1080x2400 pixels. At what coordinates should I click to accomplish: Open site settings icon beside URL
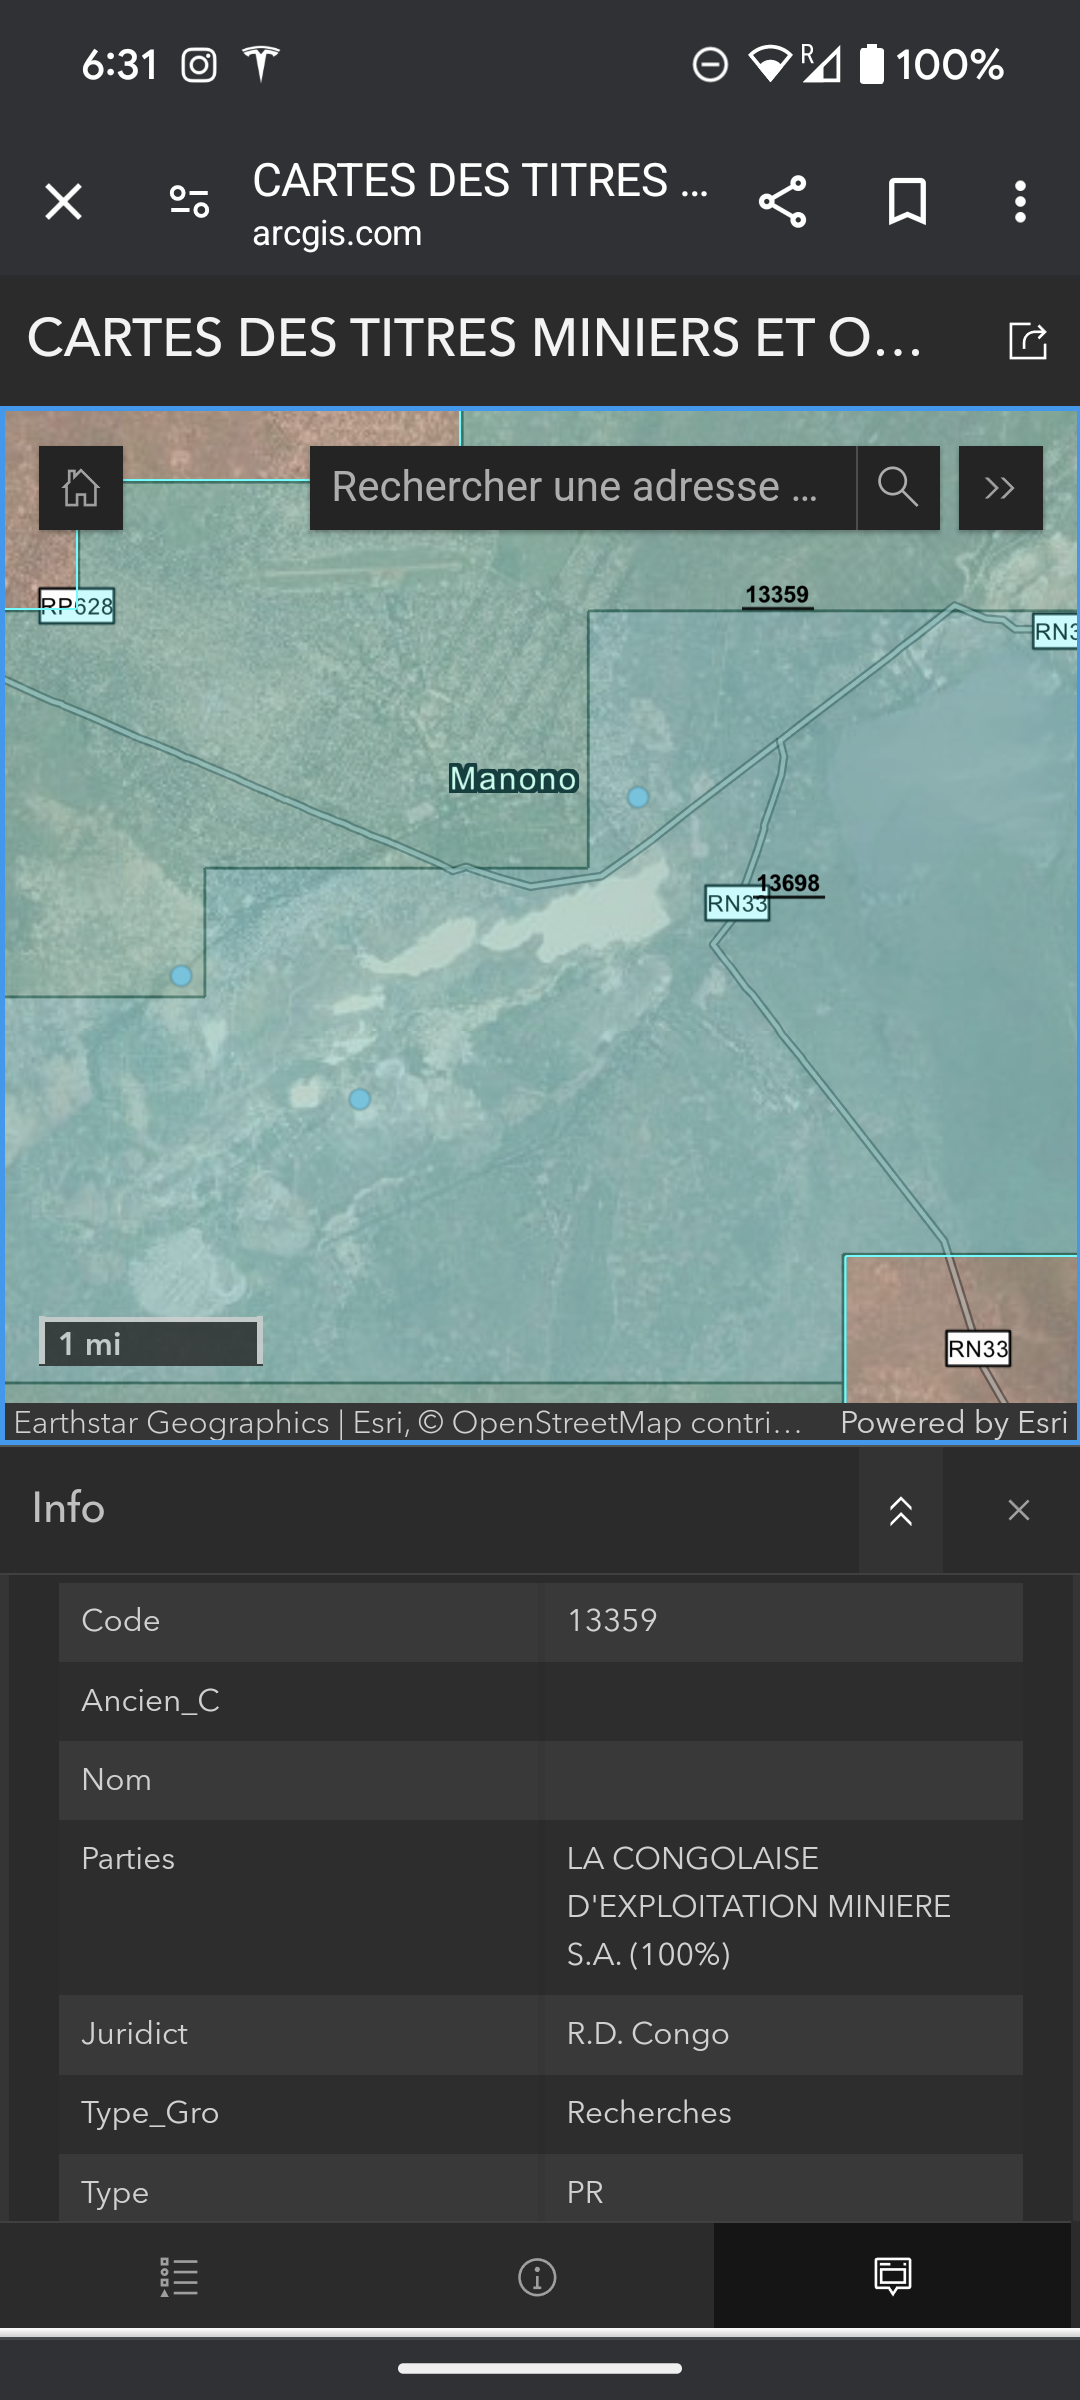[189, 202]
